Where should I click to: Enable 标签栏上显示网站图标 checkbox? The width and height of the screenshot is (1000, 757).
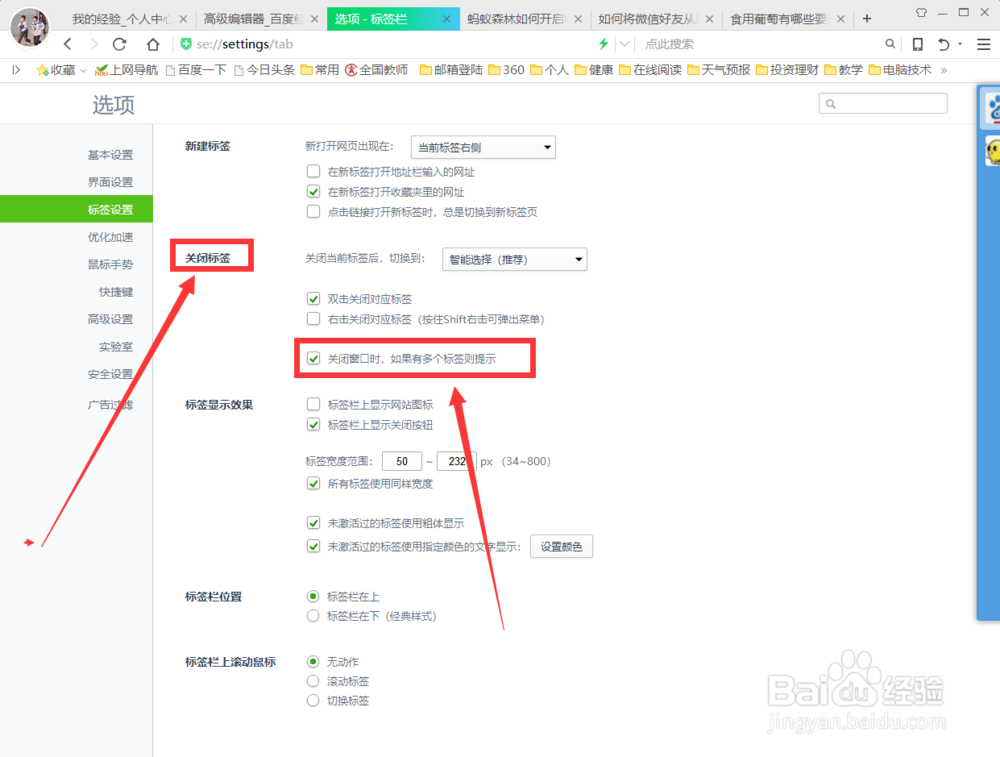(x=313, y=404)
